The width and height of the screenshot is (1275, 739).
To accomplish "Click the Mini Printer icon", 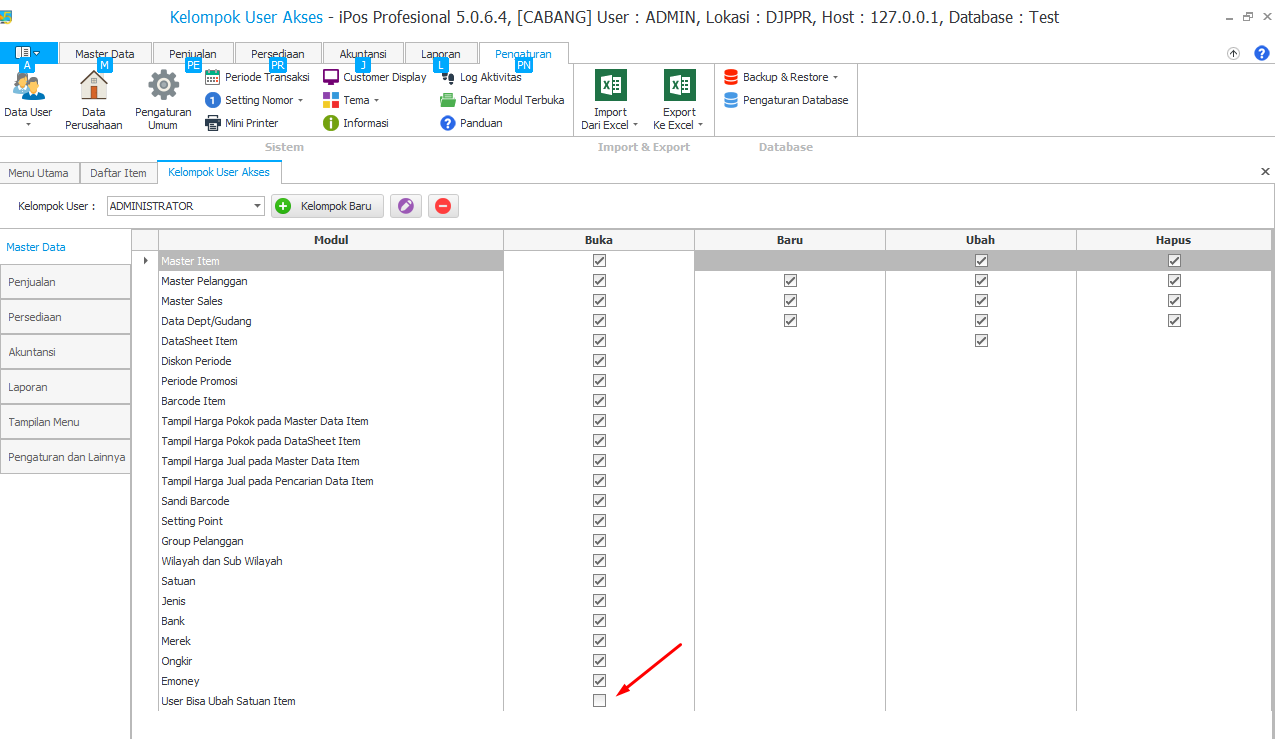I will [213, 123].
